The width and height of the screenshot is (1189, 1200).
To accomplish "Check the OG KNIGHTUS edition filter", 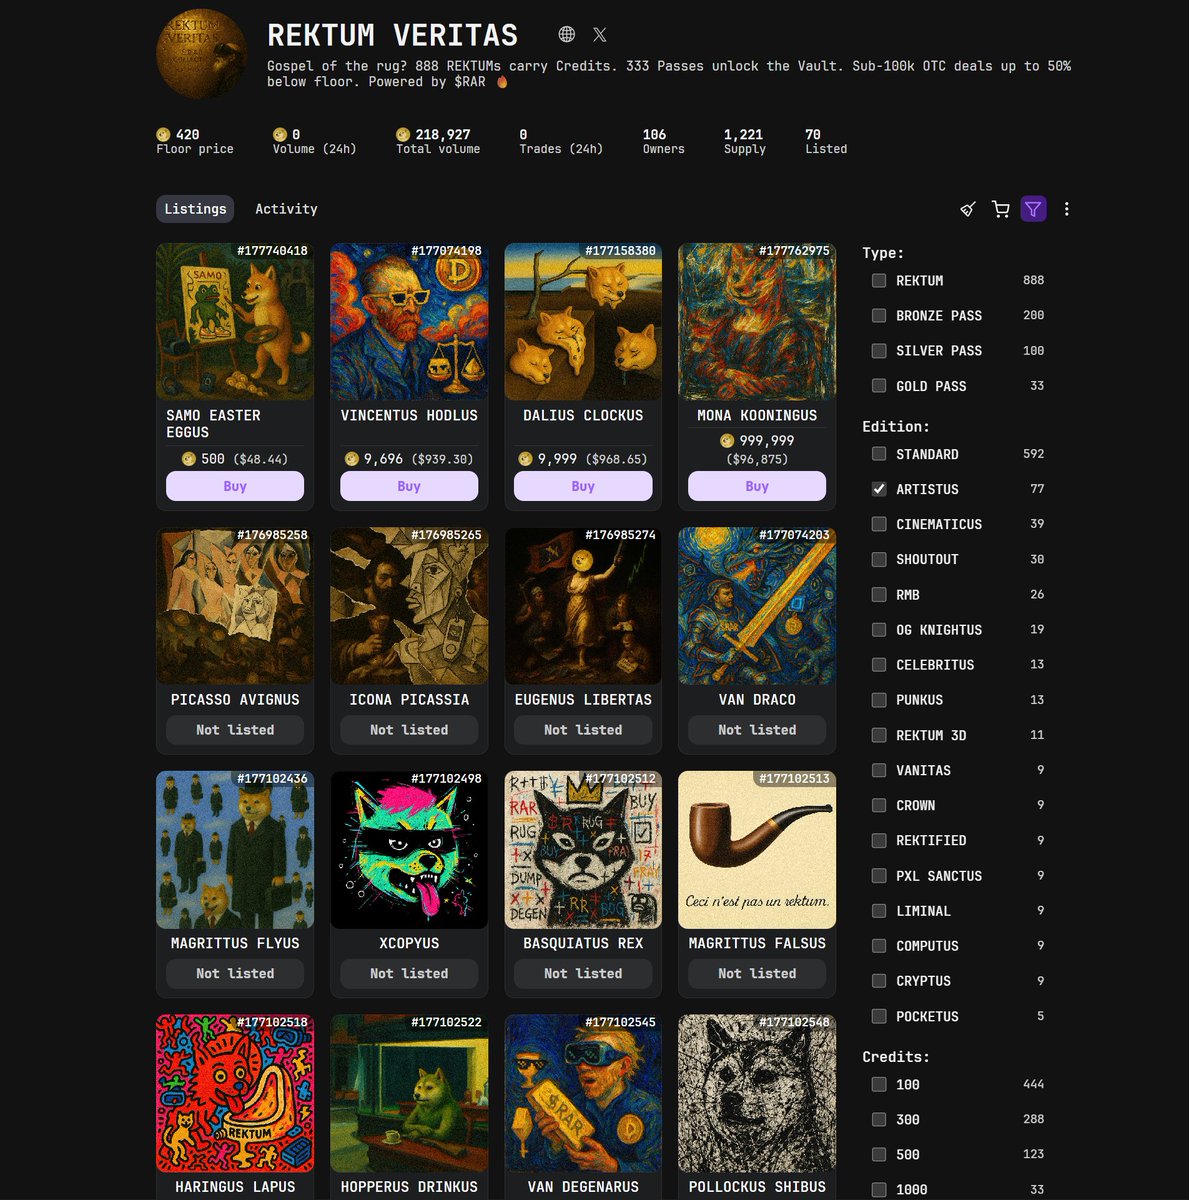I will [x=879, y=630].
